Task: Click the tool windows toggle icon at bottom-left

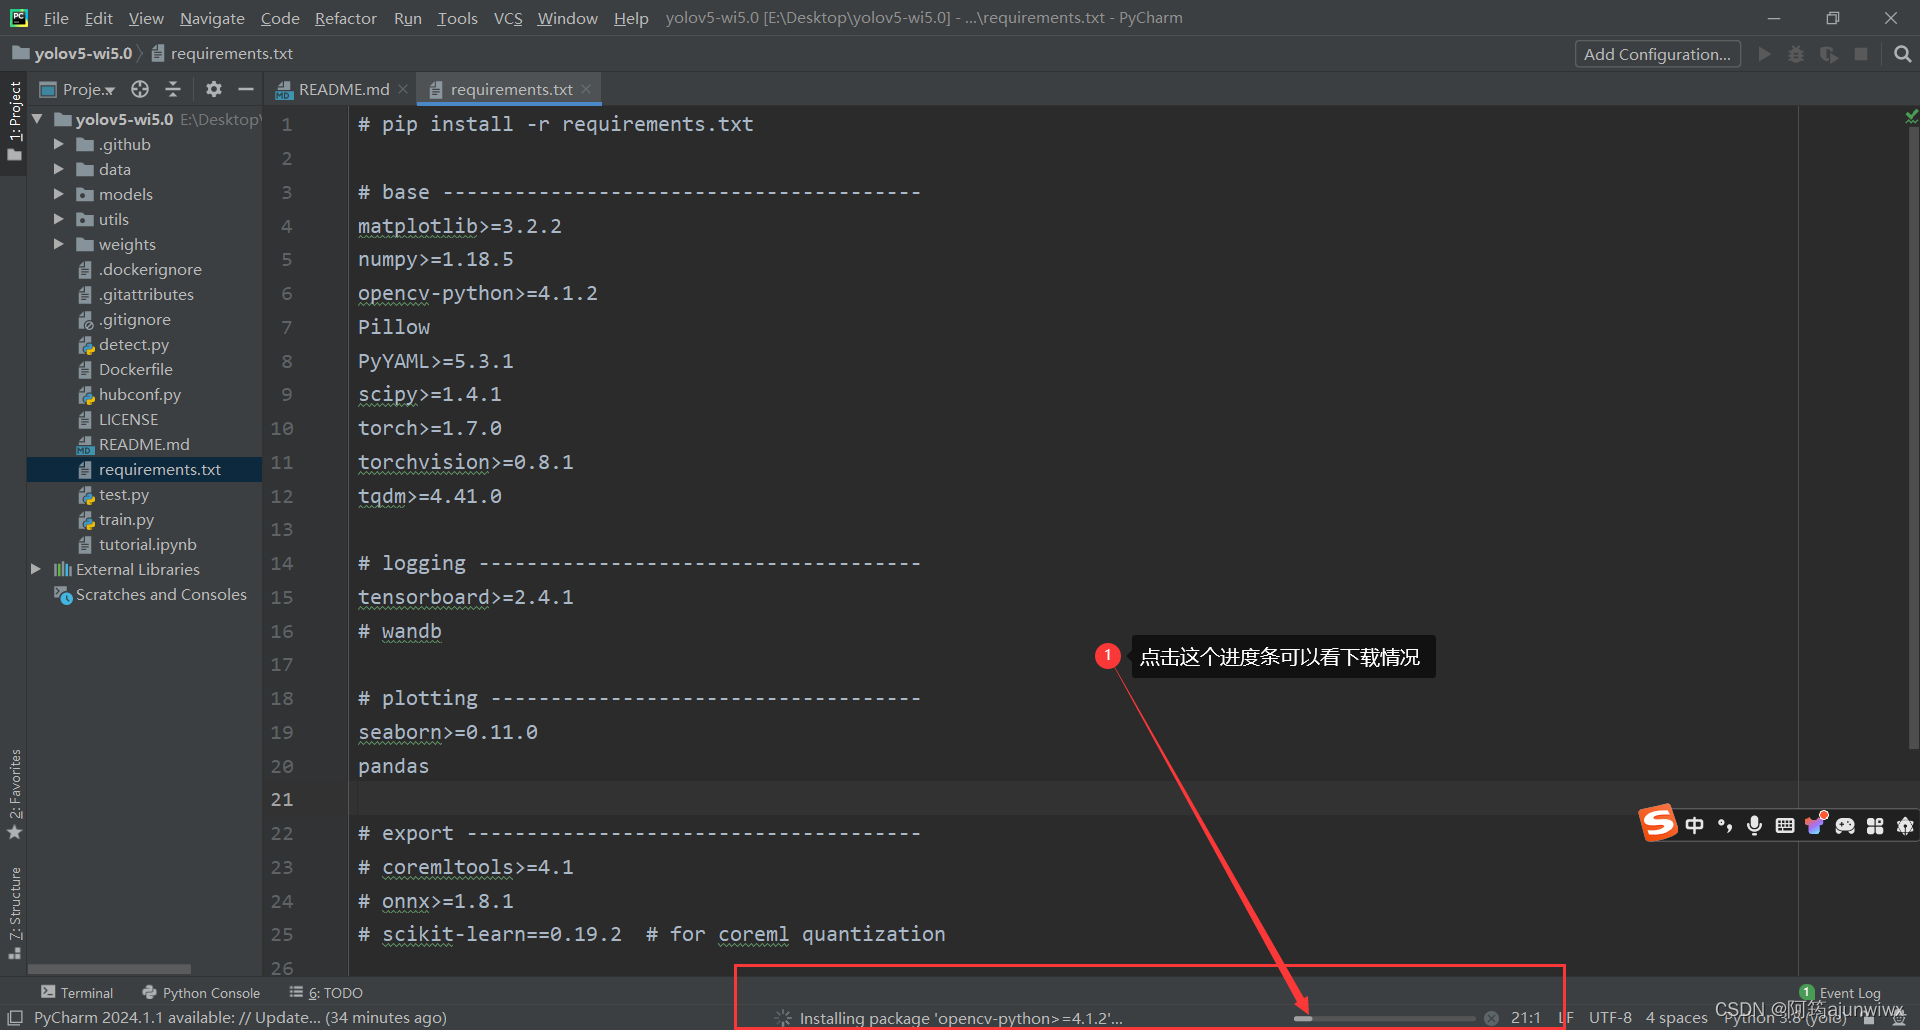Action: pos(15,1017)
